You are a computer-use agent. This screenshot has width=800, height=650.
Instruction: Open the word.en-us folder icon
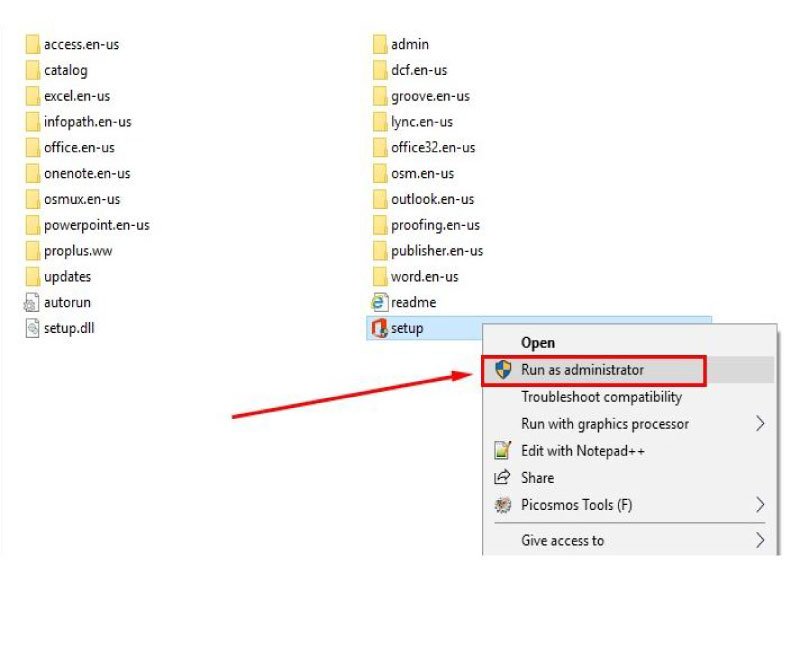(x=380, y=276)
